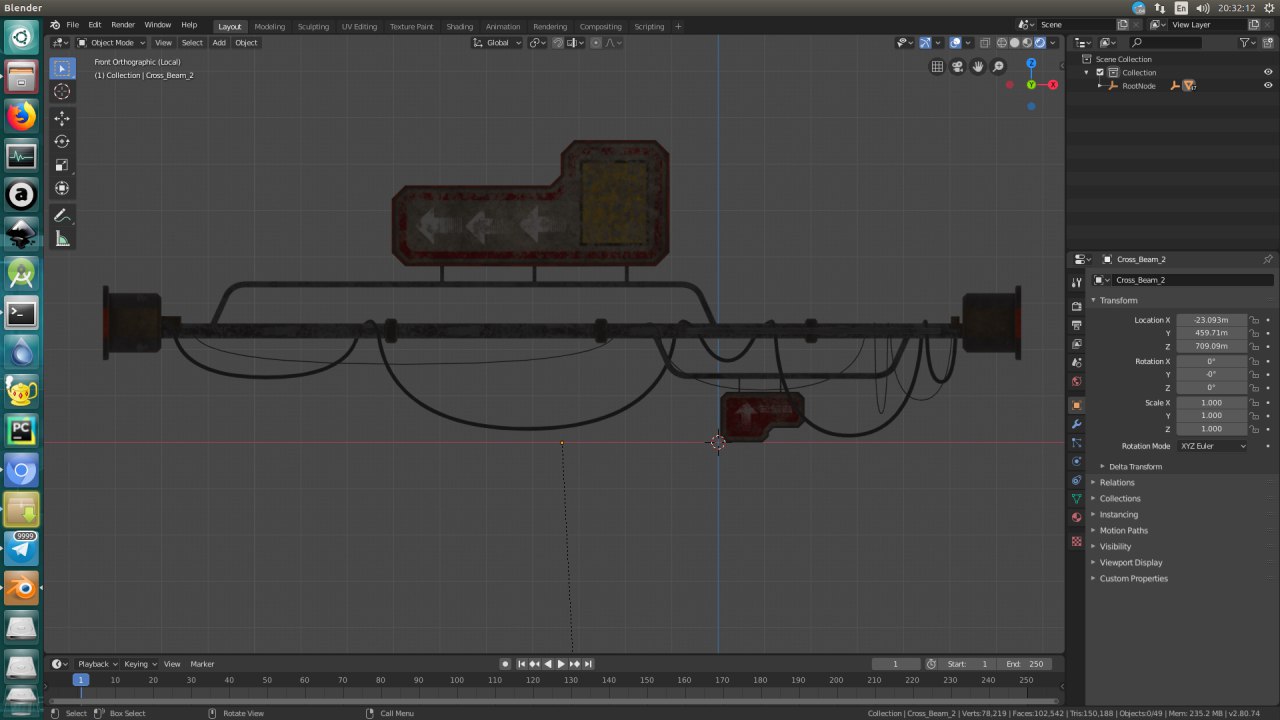Open the Material properties tab
Image resolution: width=1280 pixels, height=720 pixels.
(1077, 517)
